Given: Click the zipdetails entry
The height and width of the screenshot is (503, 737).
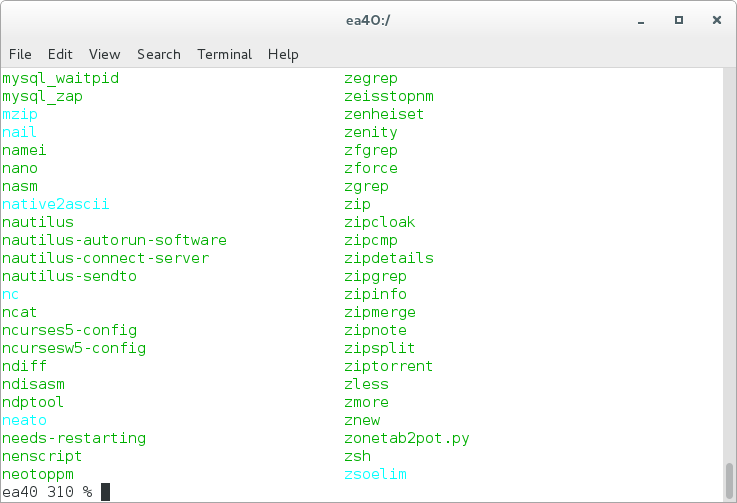Looking at the screenshot, I should 389,258.
